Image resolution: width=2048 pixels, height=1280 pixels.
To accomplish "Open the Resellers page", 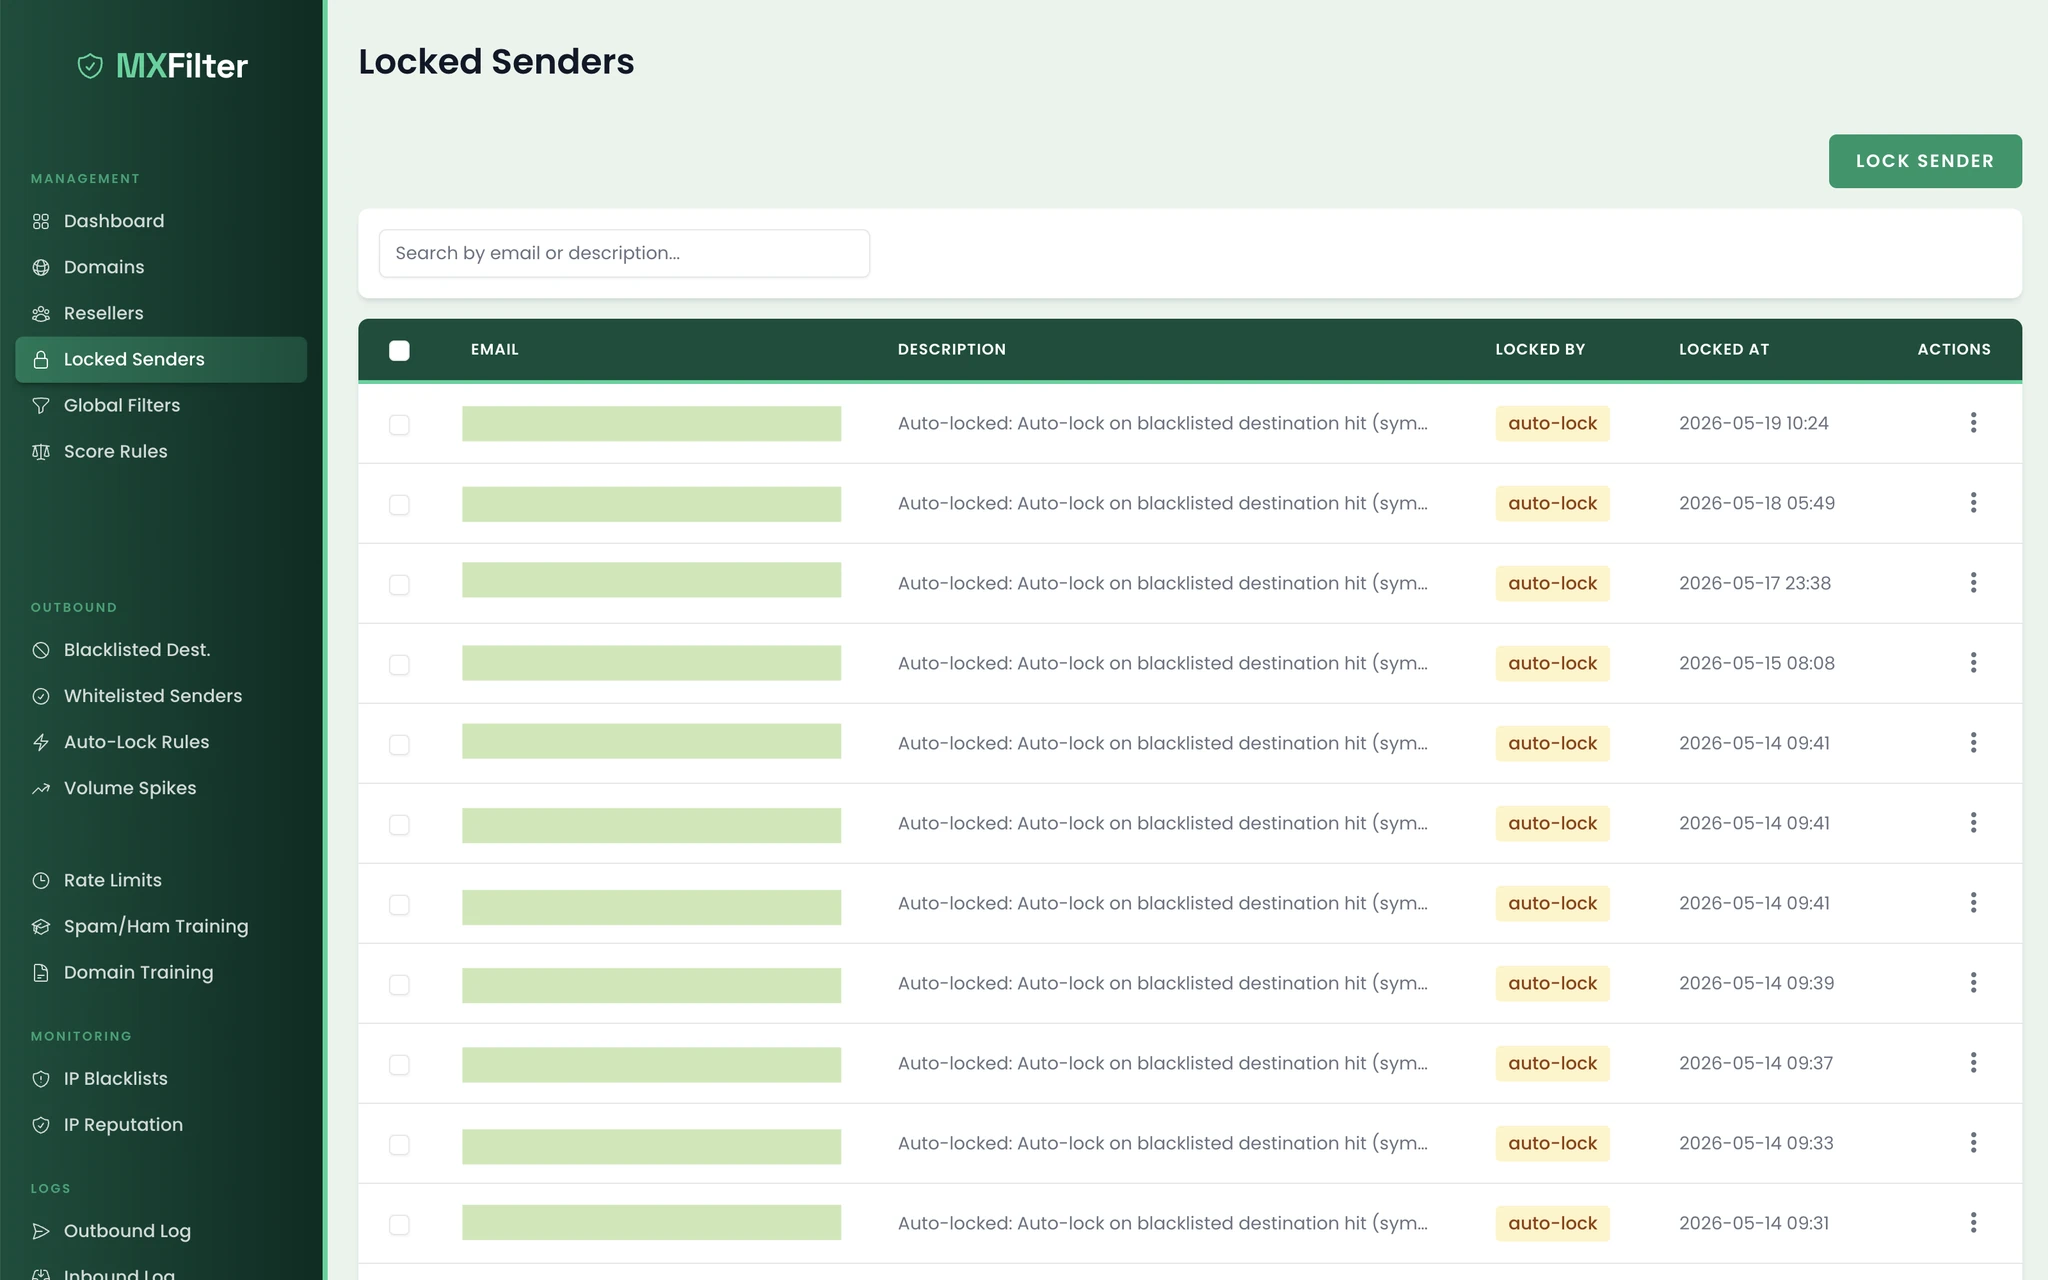I will 161,313.
